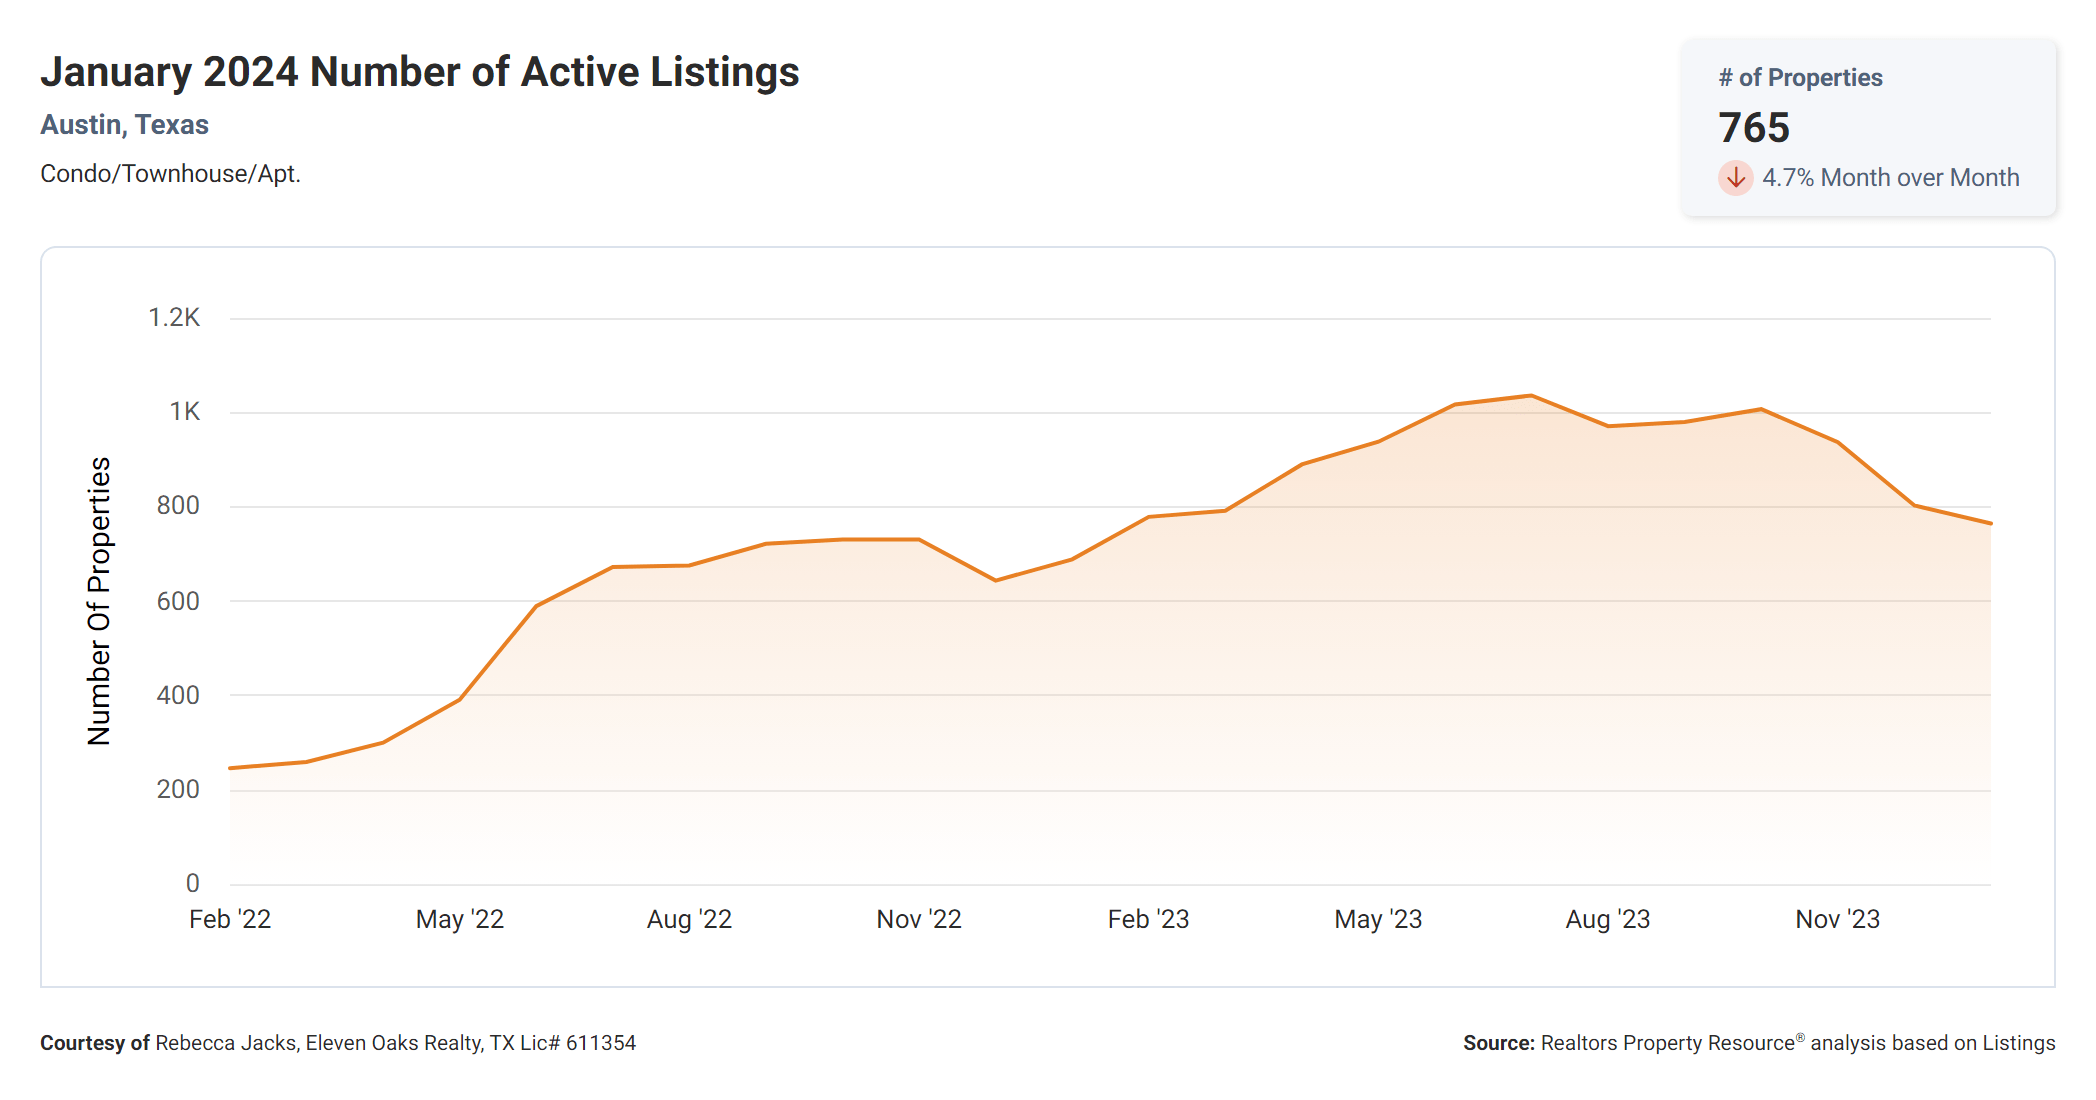Select the Condo/Townhouse/Apt. property type label
The image size is (2096, 1100).
point(170,174)
